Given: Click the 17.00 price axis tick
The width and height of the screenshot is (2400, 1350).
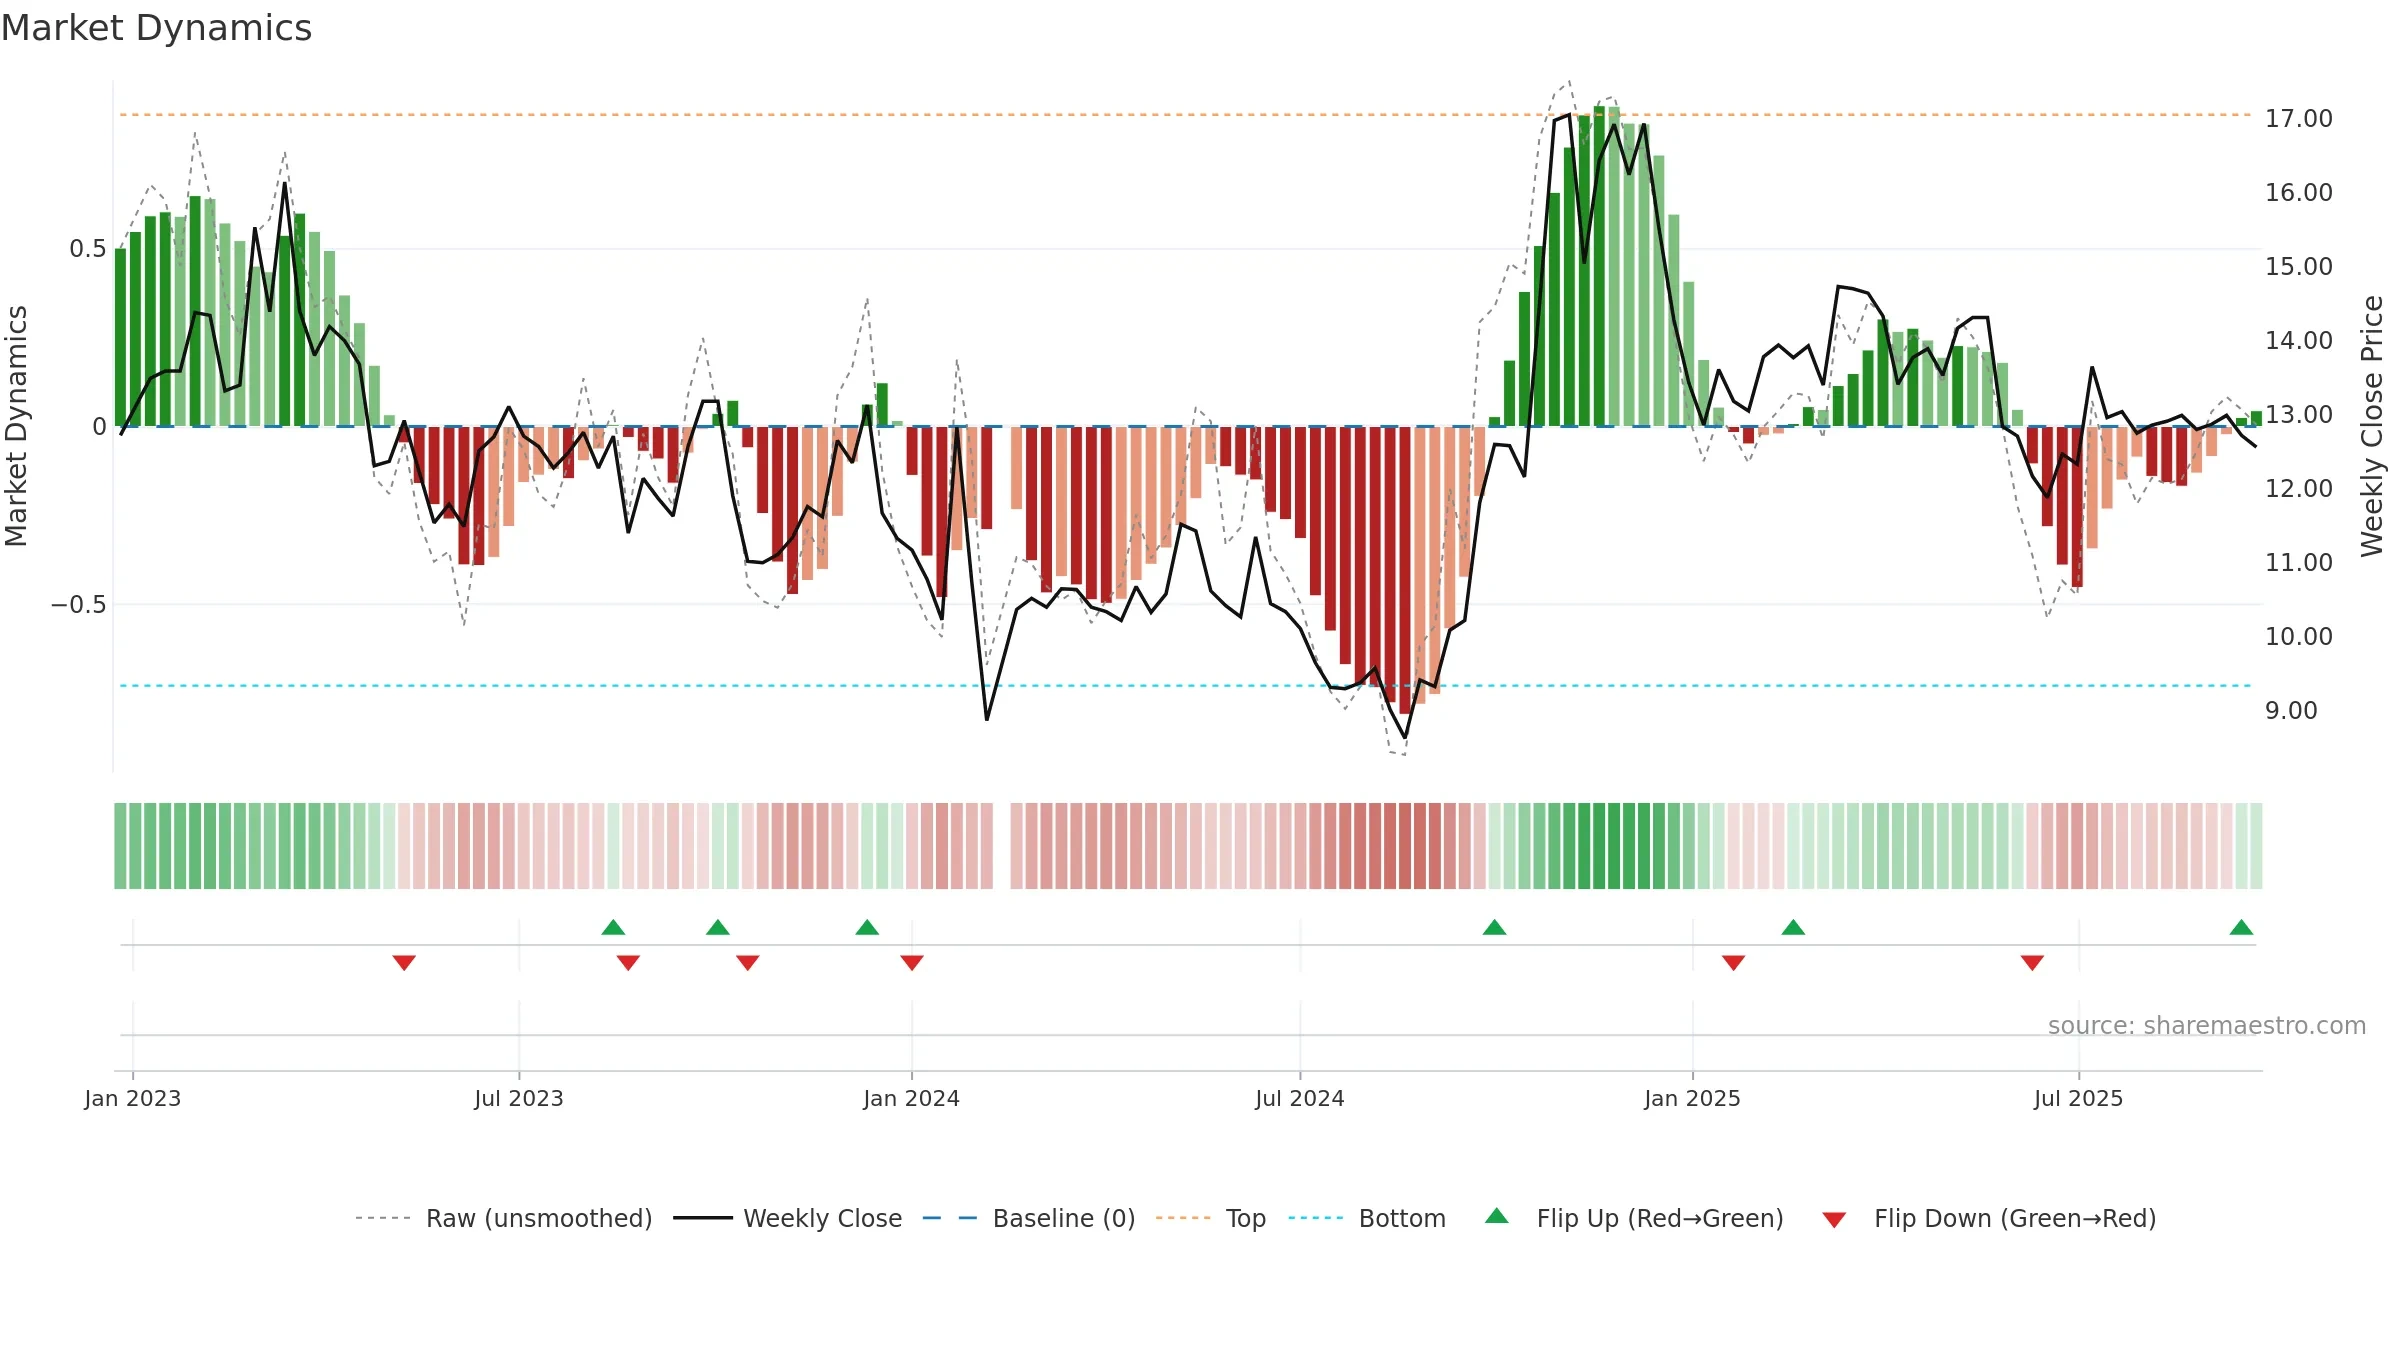Looking at the screenshot, I should tap(2299, 118).
